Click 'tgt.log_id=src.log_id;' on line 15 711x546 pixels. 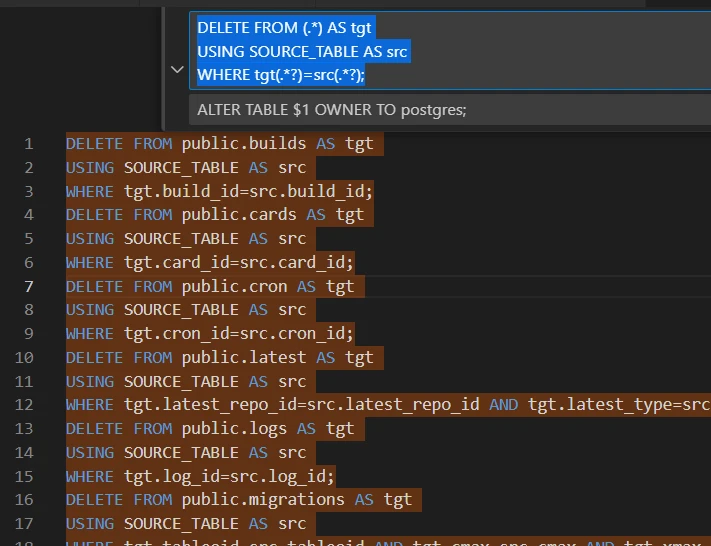(x=229, y=477)
